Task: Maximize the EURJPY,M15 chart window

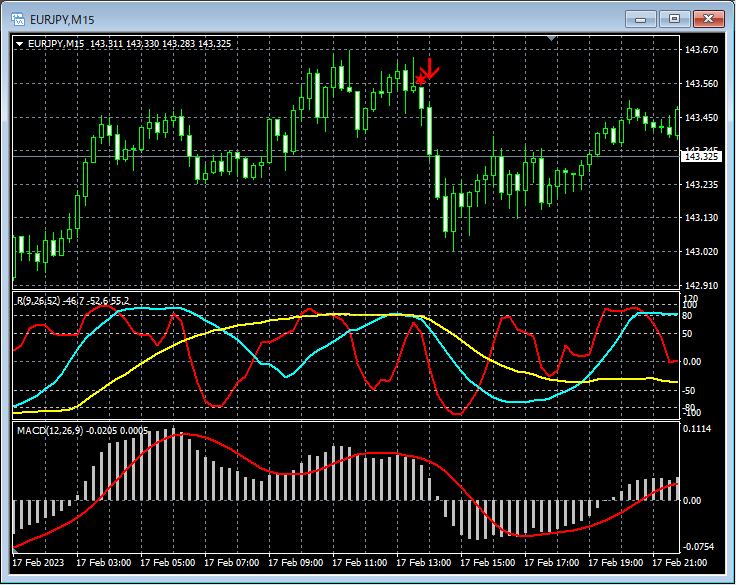Action: pos(674,19)
